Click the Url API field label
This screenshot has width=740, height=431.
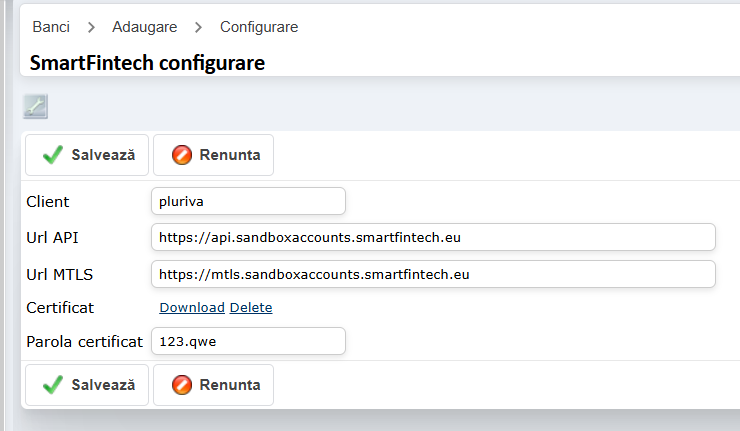coord(54,237)
